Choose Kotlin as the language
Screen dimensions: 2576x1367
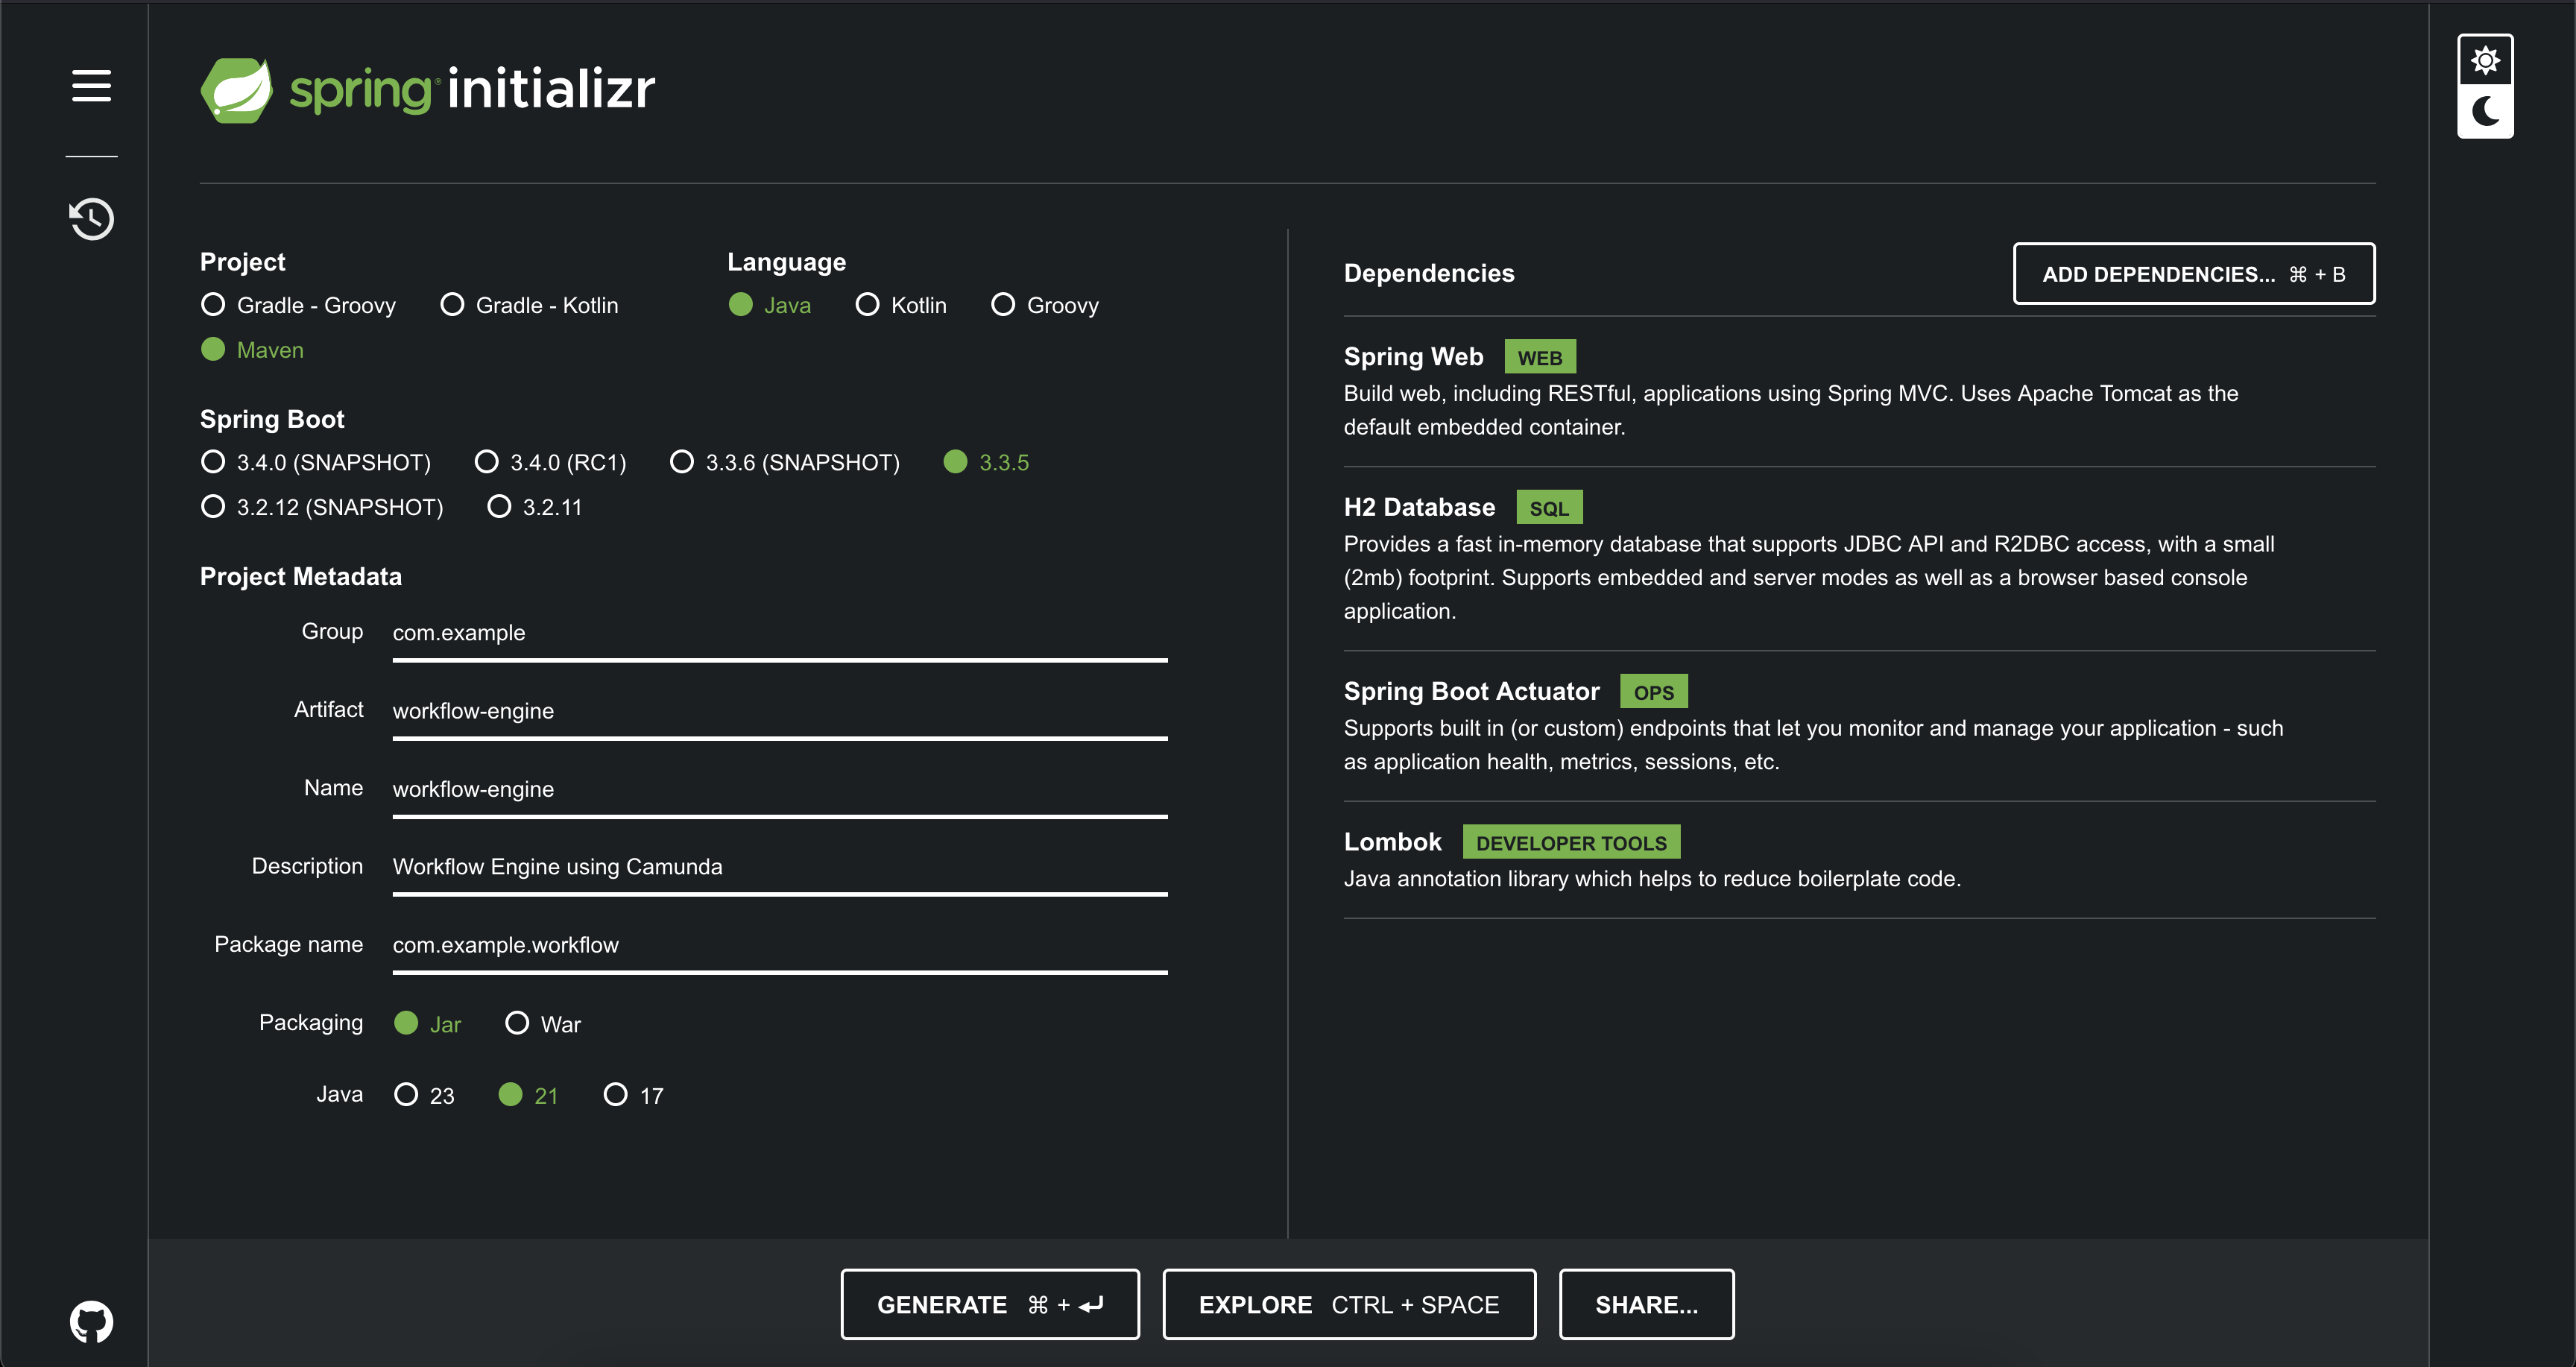point(900,305)
